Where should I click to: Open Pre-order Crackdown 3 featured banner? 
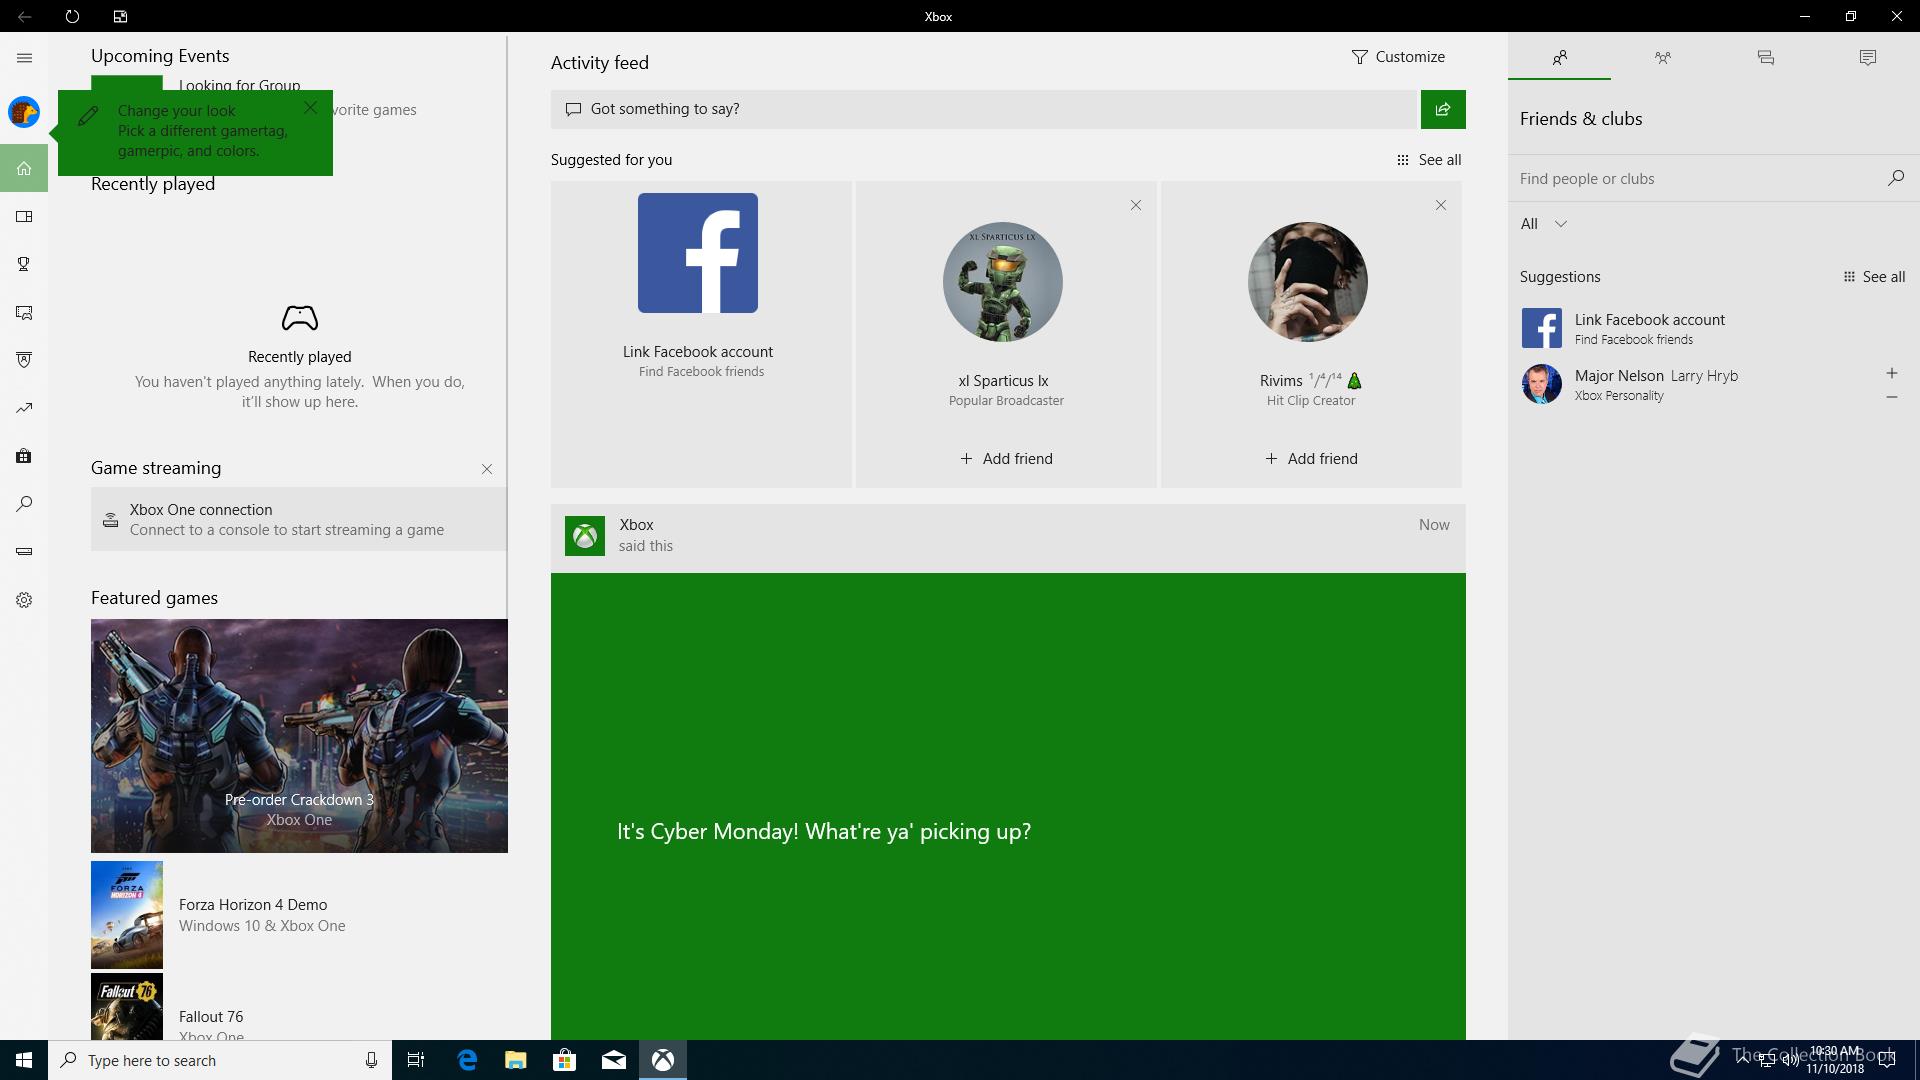point(299,736)
